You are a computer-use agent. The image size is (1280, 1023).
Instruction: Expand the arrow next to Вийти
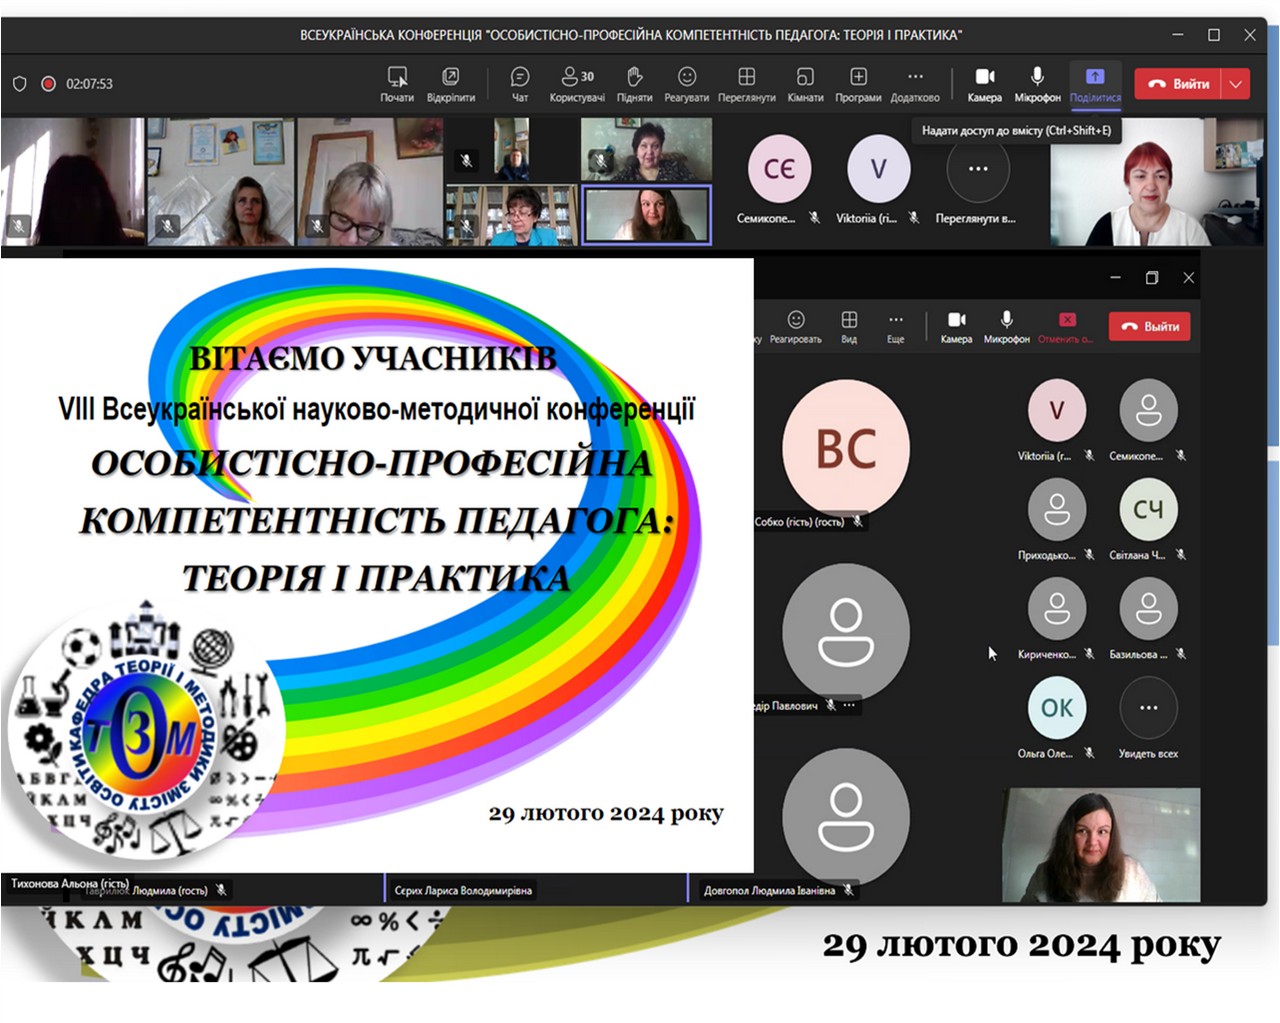(1237, 84)
